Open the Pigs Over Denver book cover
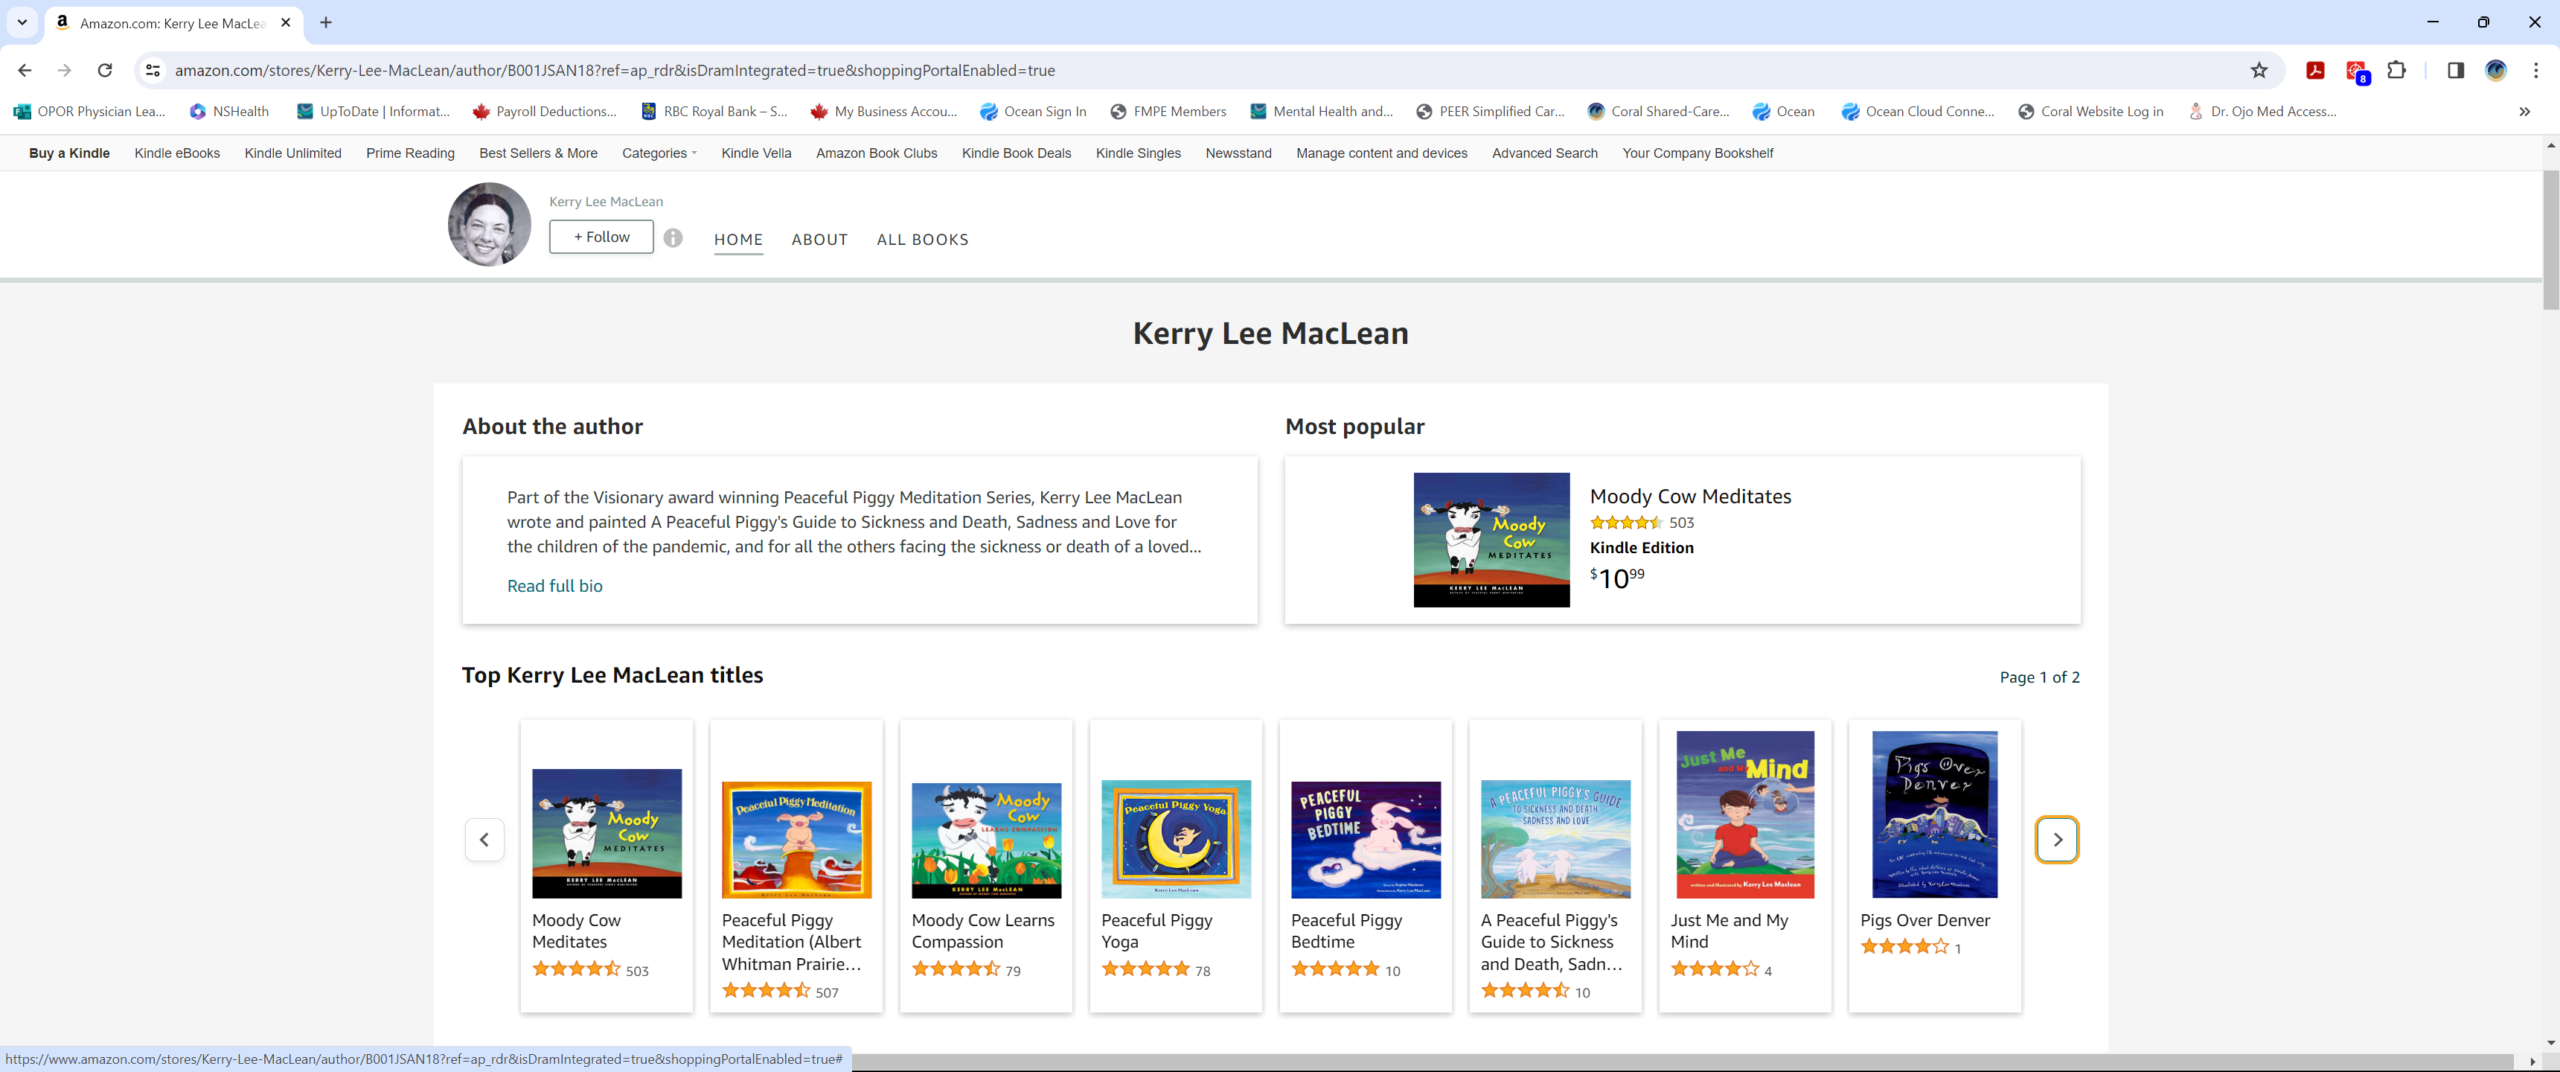 1934,814
